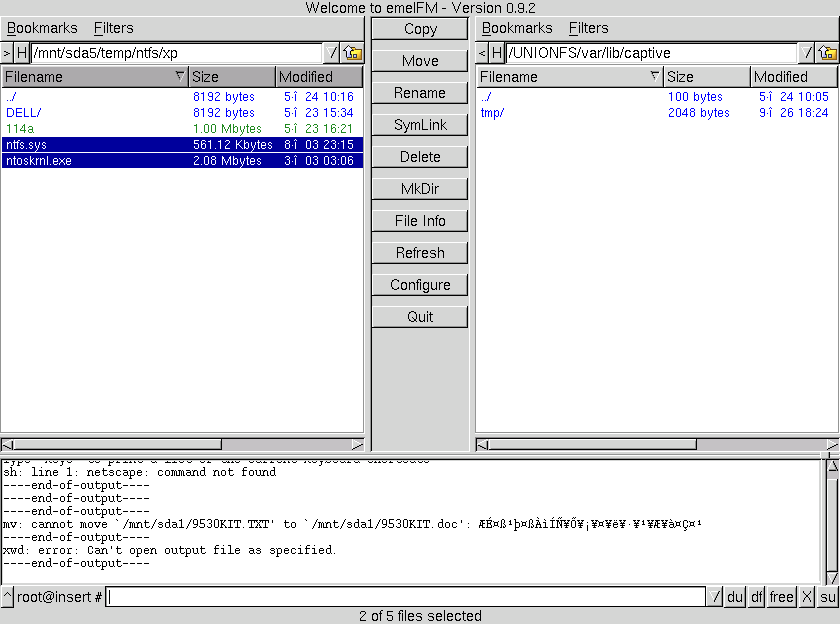Click the right panel home directory icon
Image resolution: width=840 pixels, height=624 pixels.
pyautogui.click(x=828, y=53)
